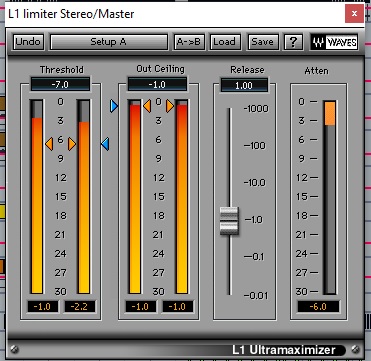The width and height of the screenshot is (371, 361).
Task: Grab the Release slider handle
Action: [229, 221]
